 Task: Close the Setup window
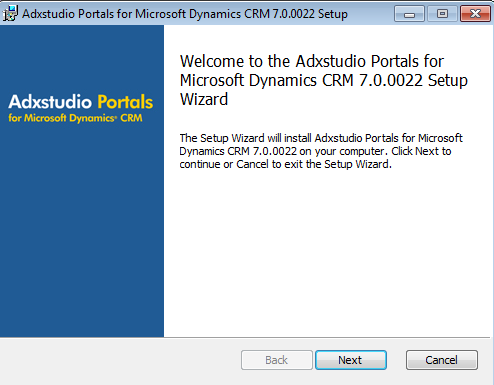click(x=475, y=14)
